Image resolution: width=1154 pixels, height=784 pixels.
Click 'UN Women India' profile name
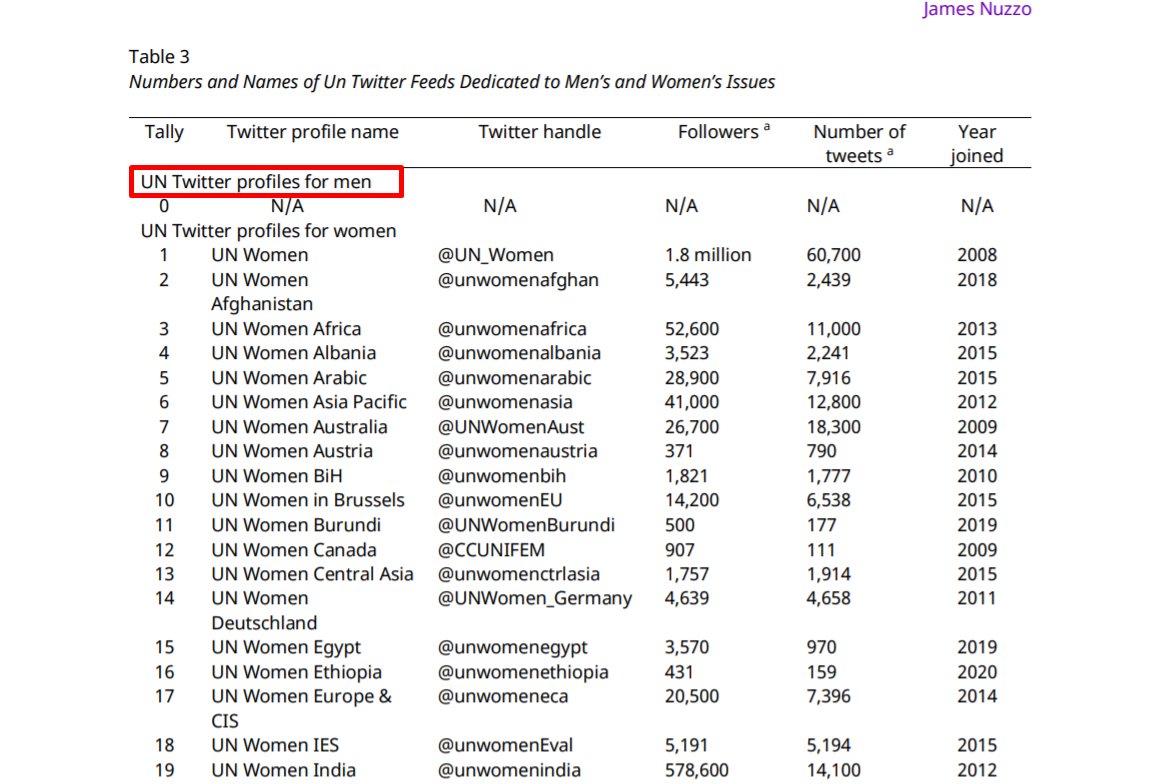point(283,771)
